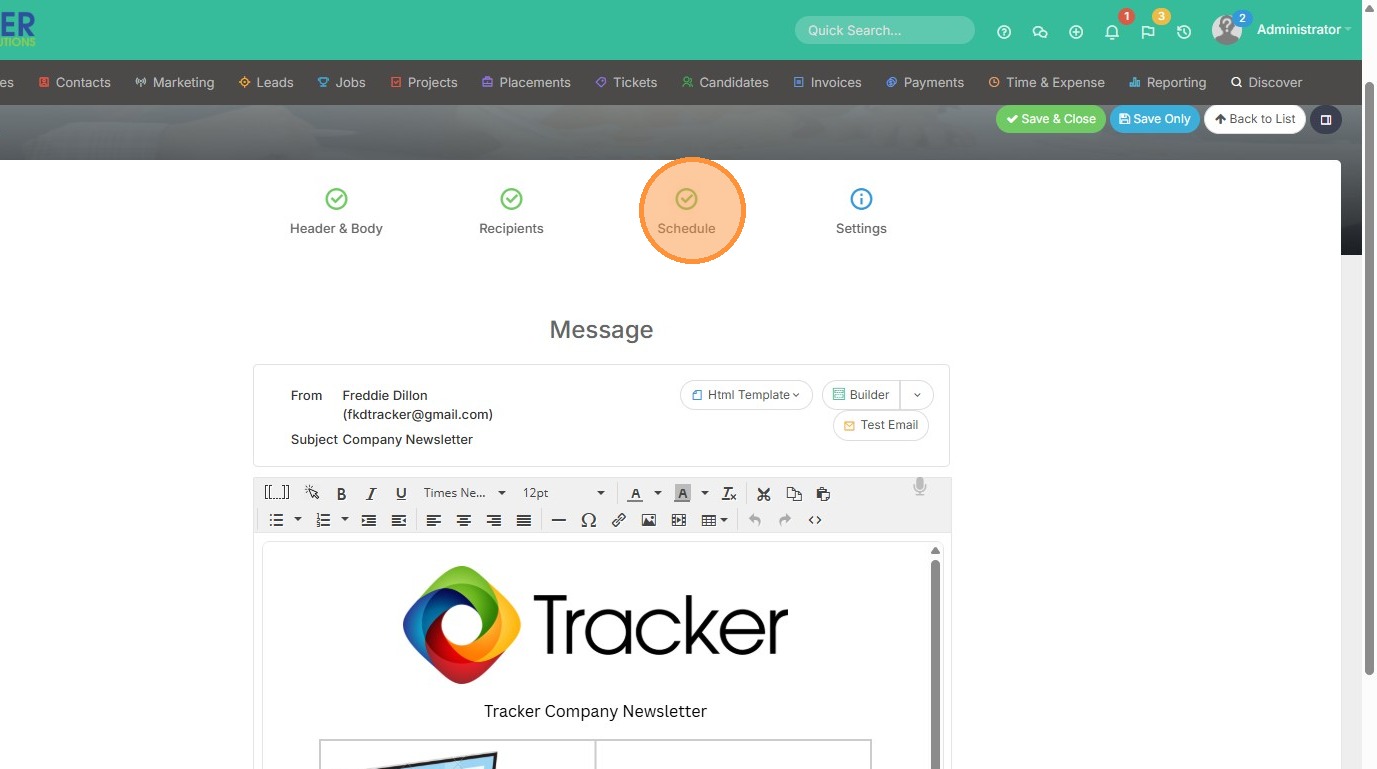The width and height of the screenshot is (1377, 769).
Task: Insert a hyperlink in the message
Action: (x=619, y=520)
